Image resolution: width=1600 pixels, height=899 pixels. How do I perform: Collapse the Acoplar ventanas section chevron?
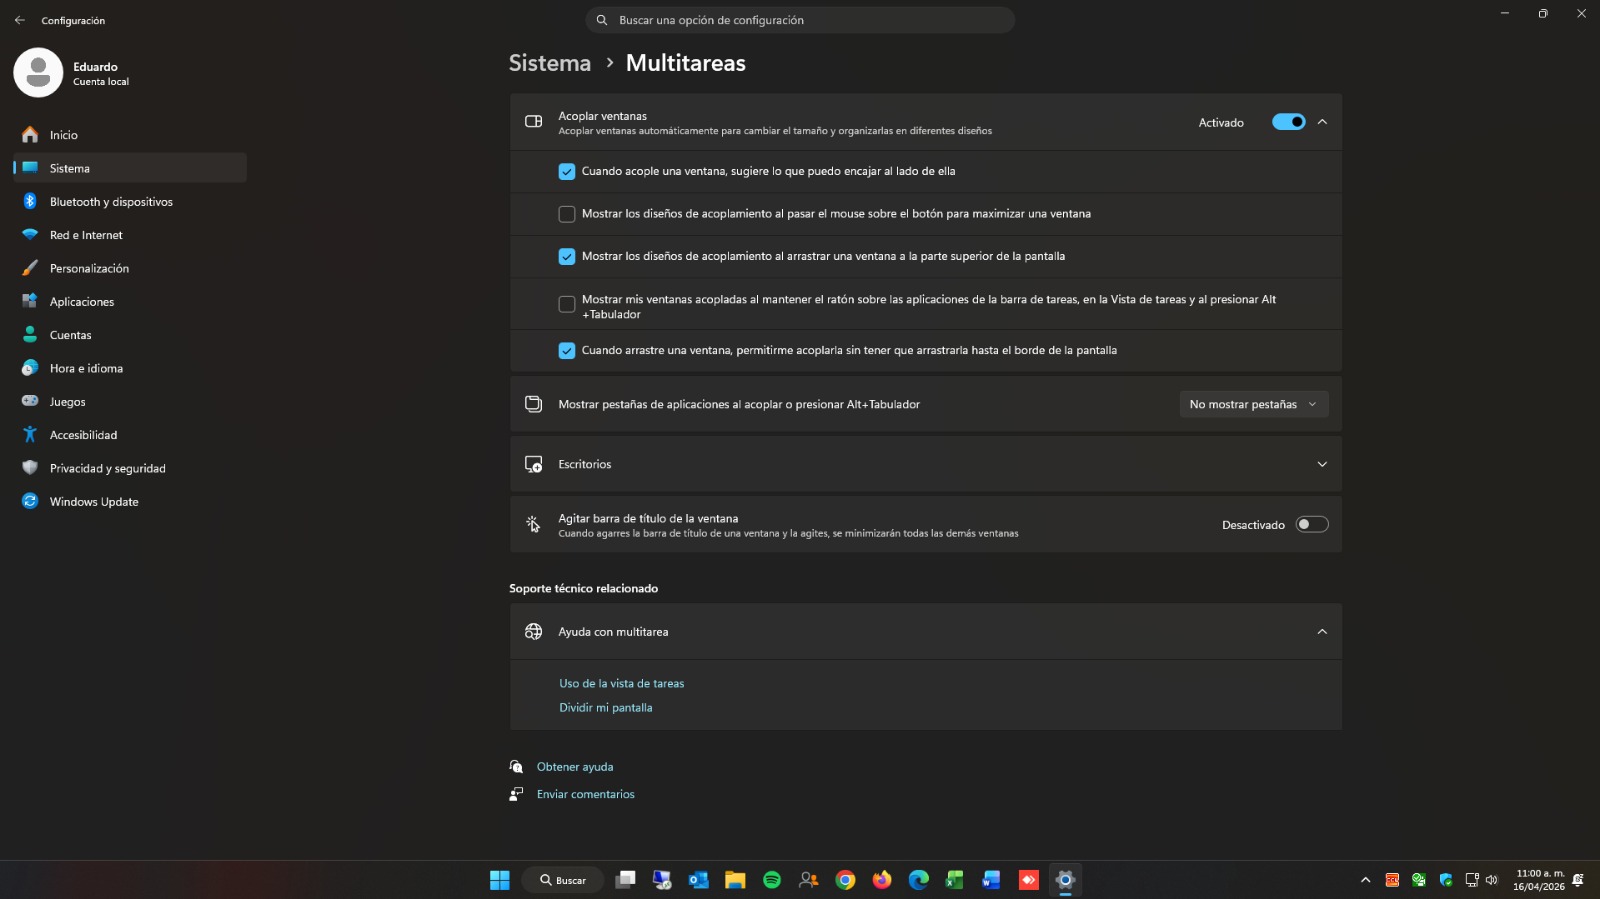pyautogui.click(x=1322, y=122)
